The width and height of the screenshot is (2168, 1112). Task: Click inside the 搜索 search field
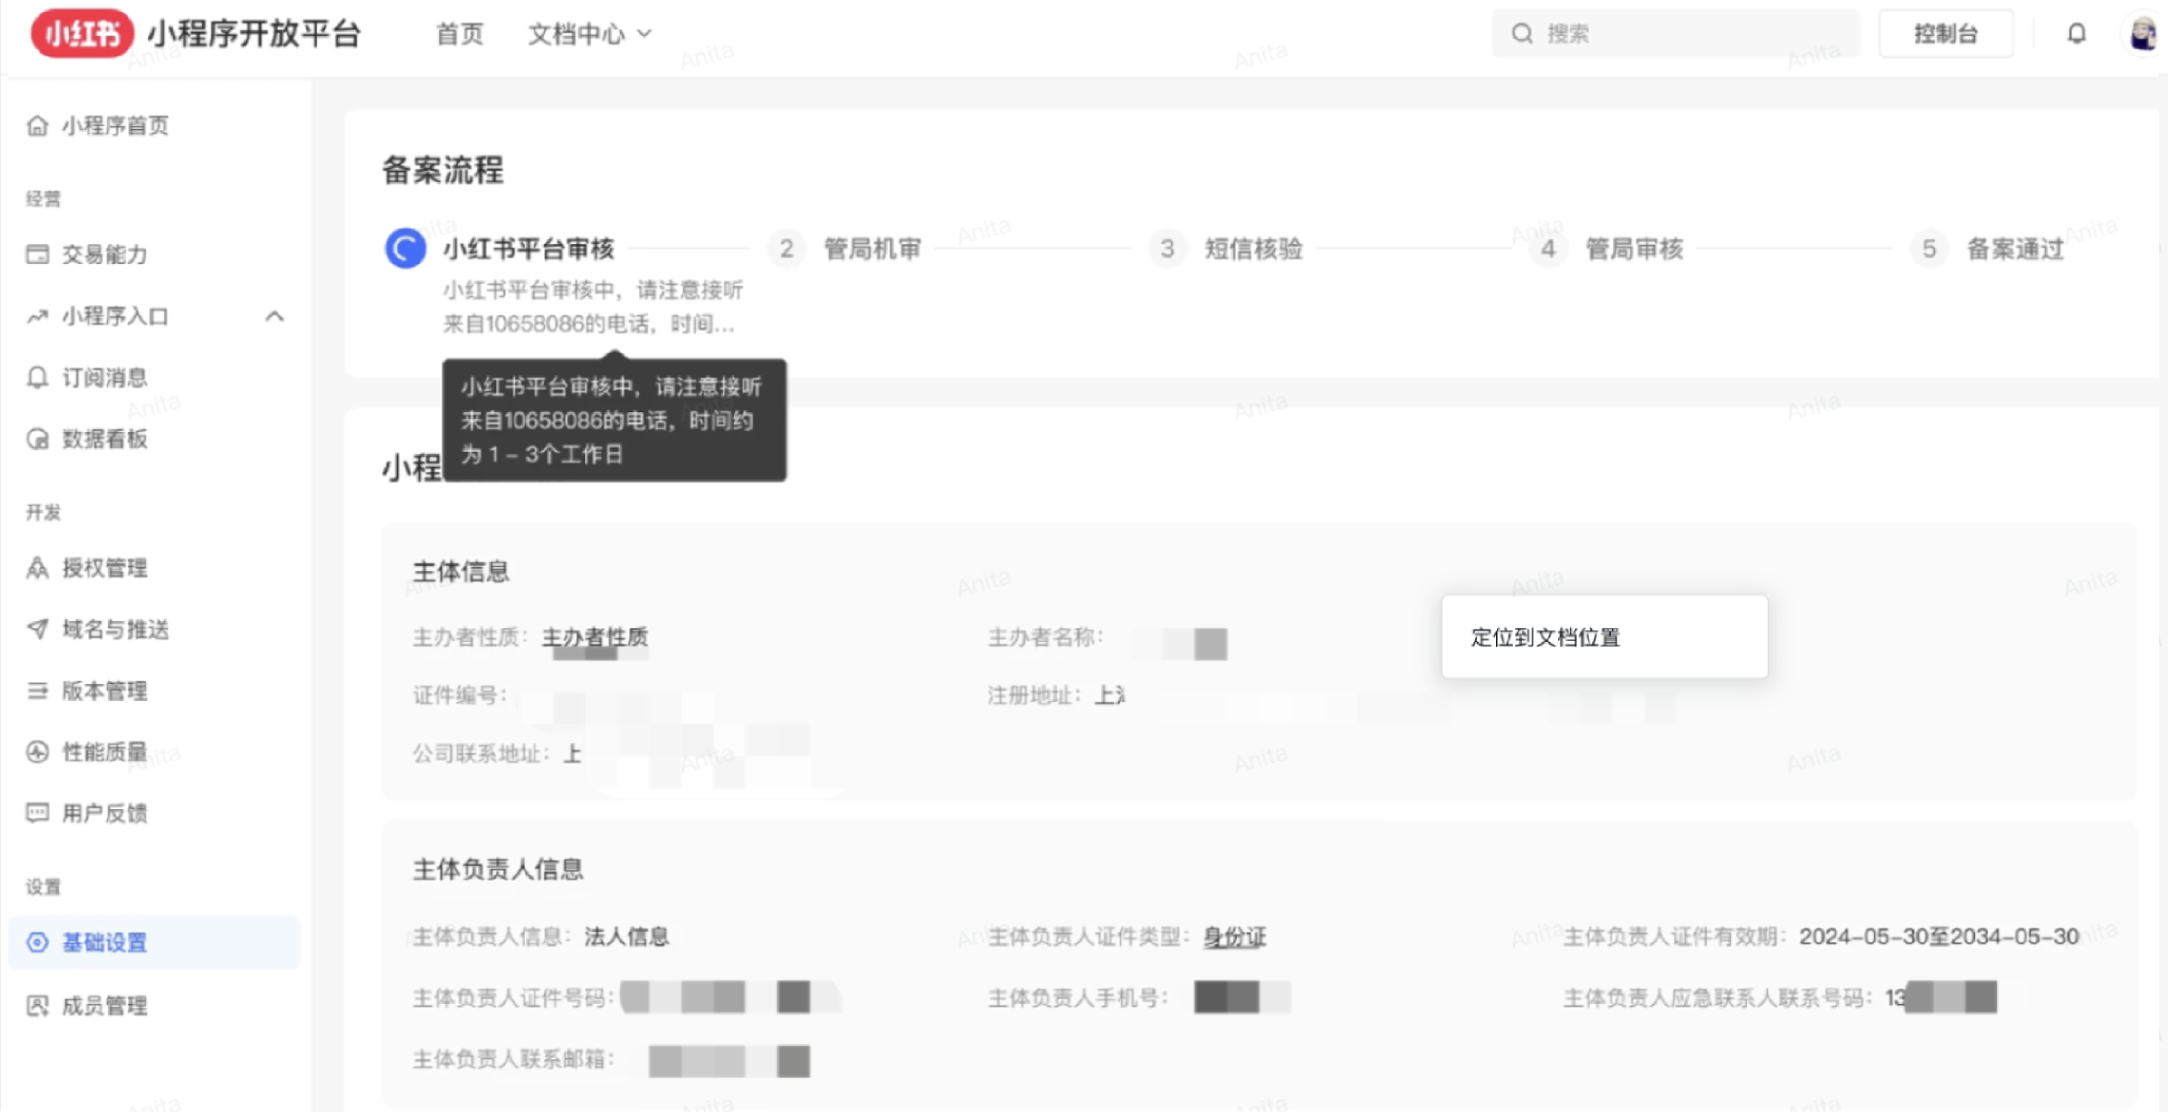click(x=1675, y=33)
